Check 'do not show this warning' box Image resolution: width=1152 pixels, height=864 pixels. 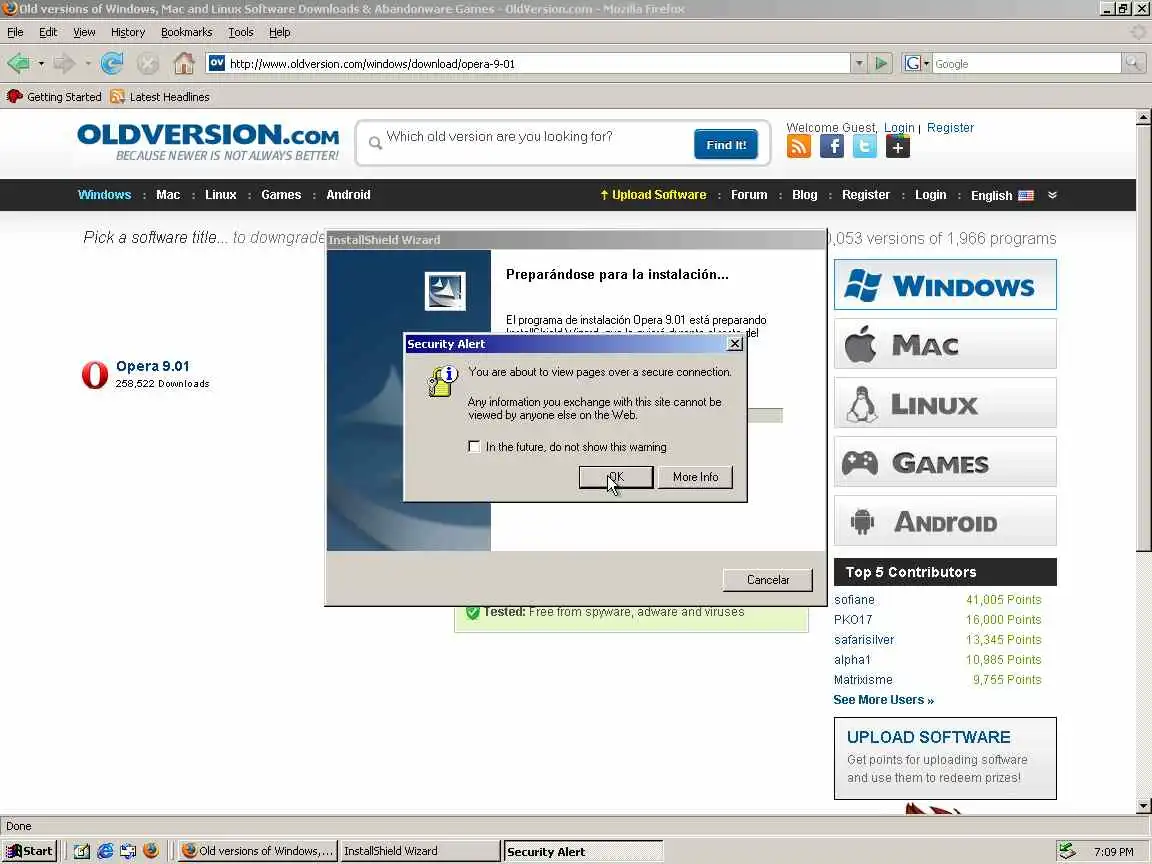474,447
